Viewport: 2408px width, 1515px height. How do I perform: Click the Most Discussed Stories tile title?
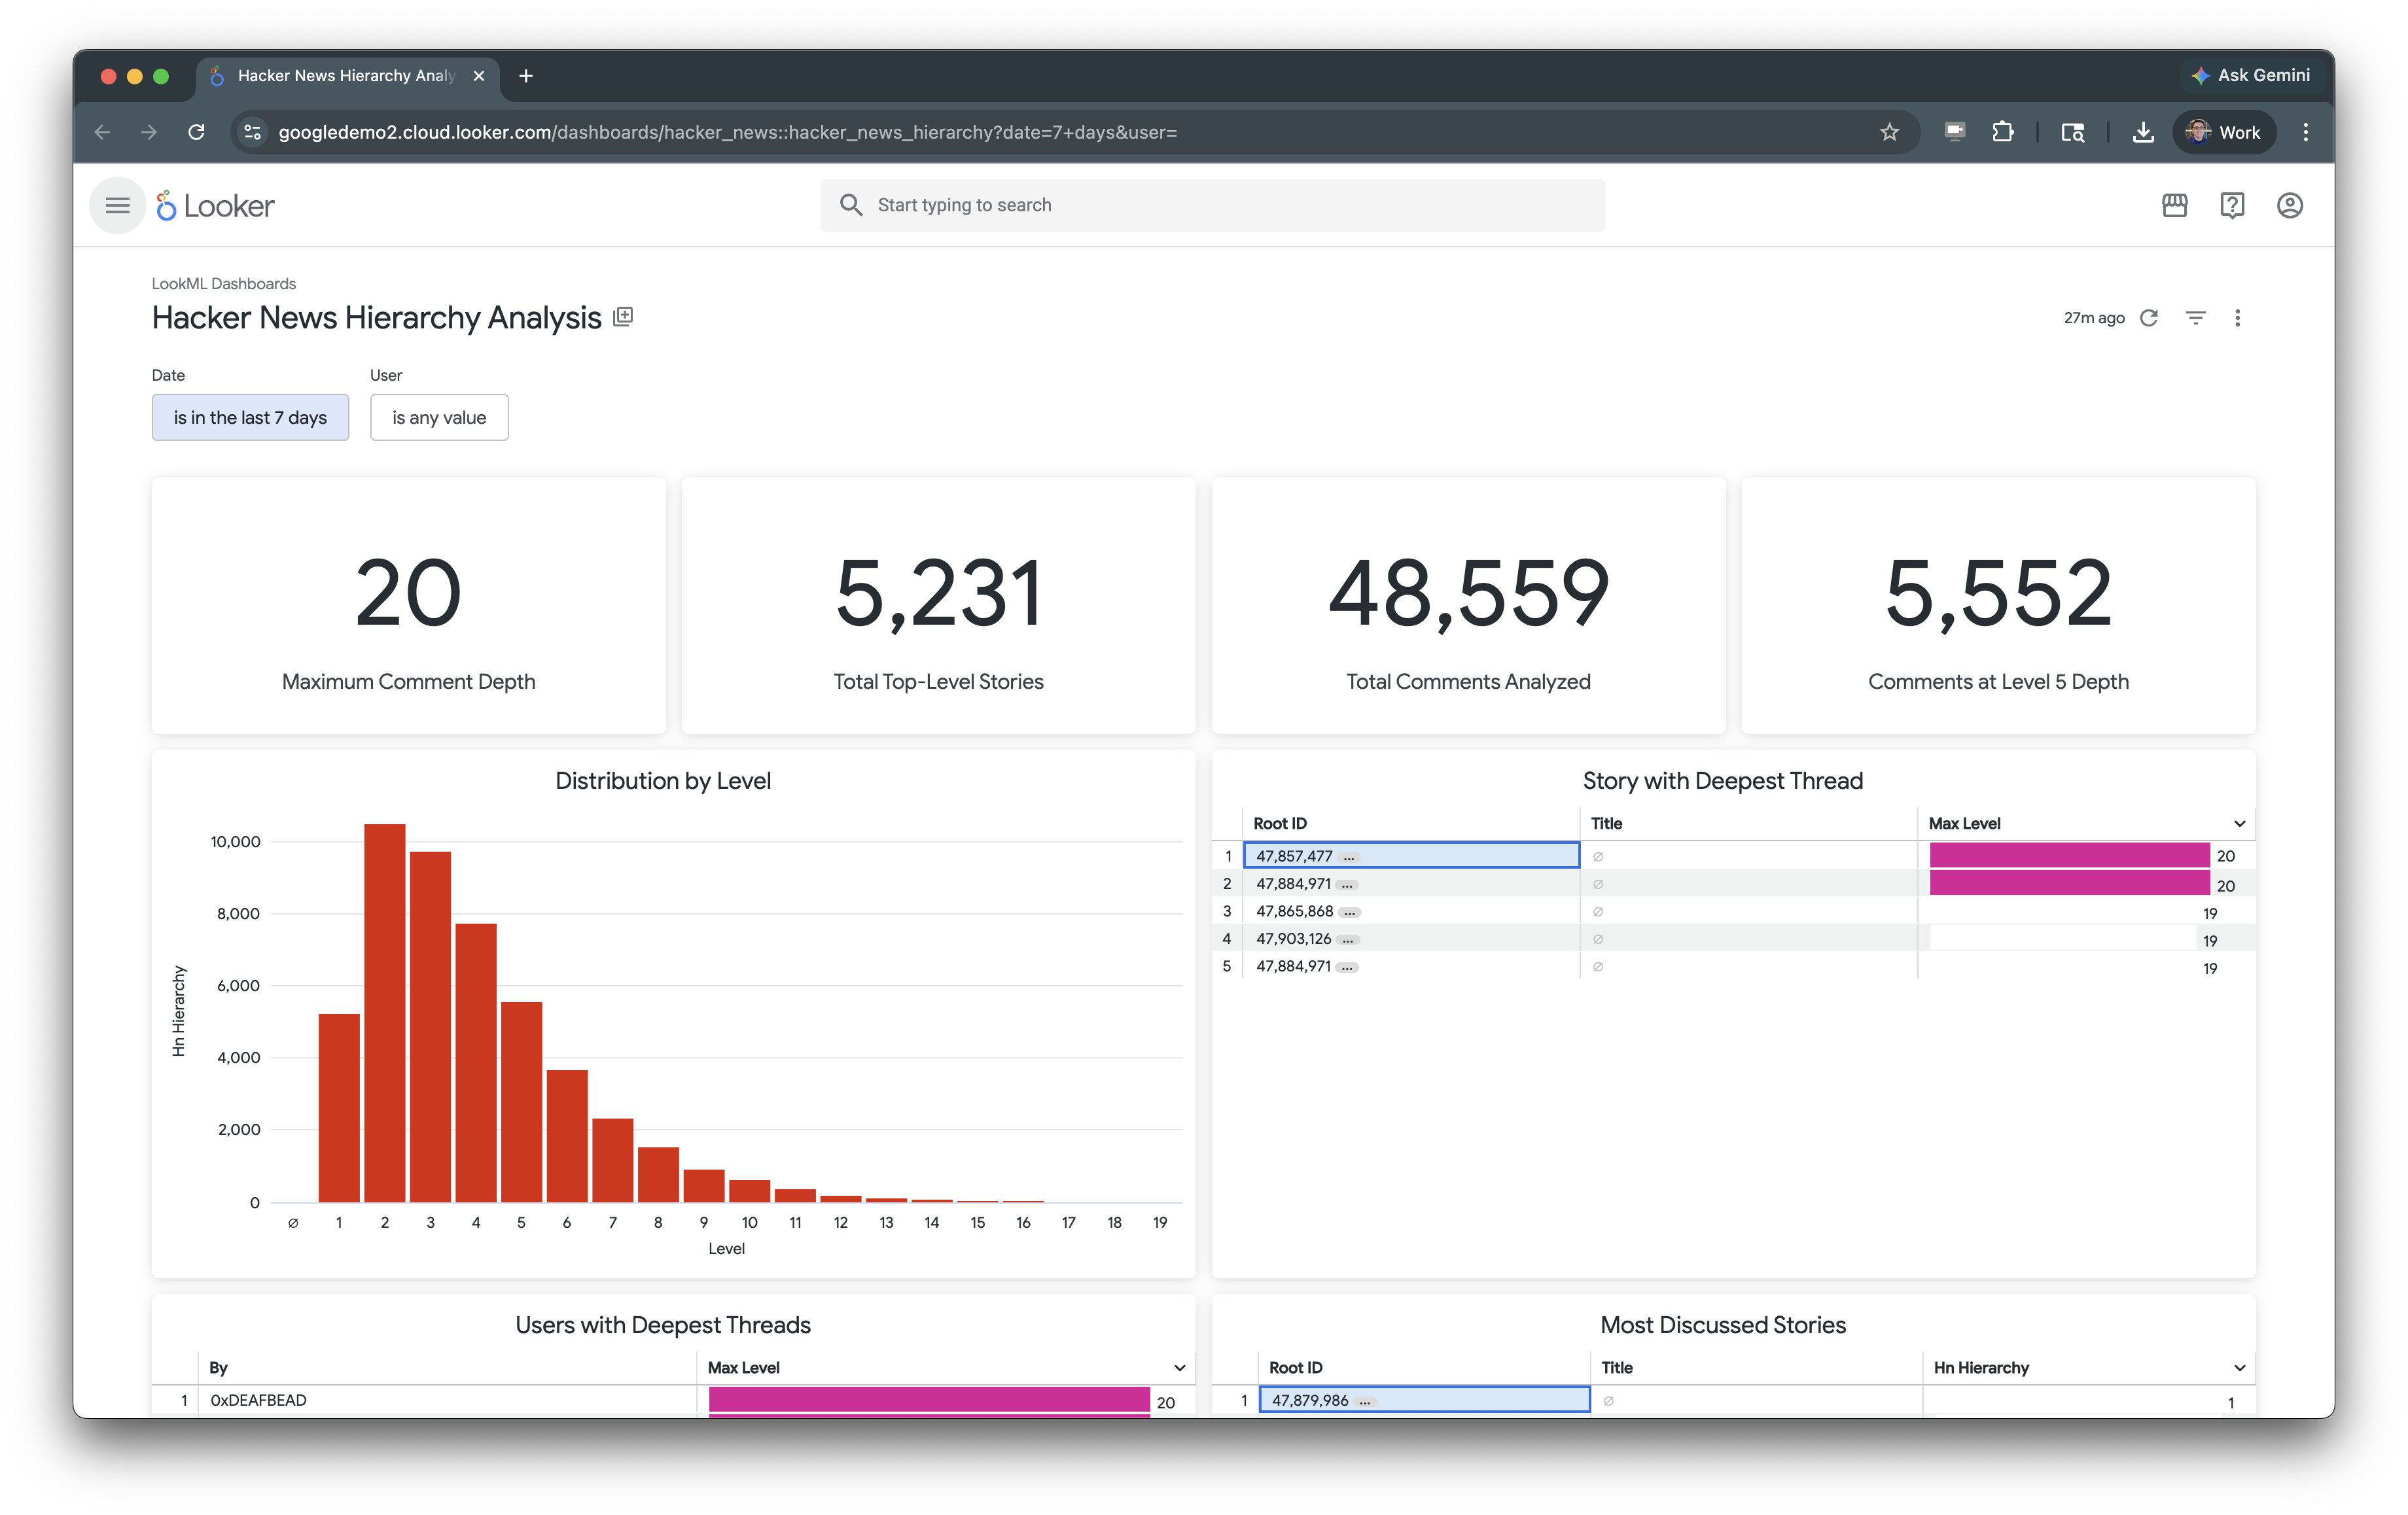tap(1722, 1325)
